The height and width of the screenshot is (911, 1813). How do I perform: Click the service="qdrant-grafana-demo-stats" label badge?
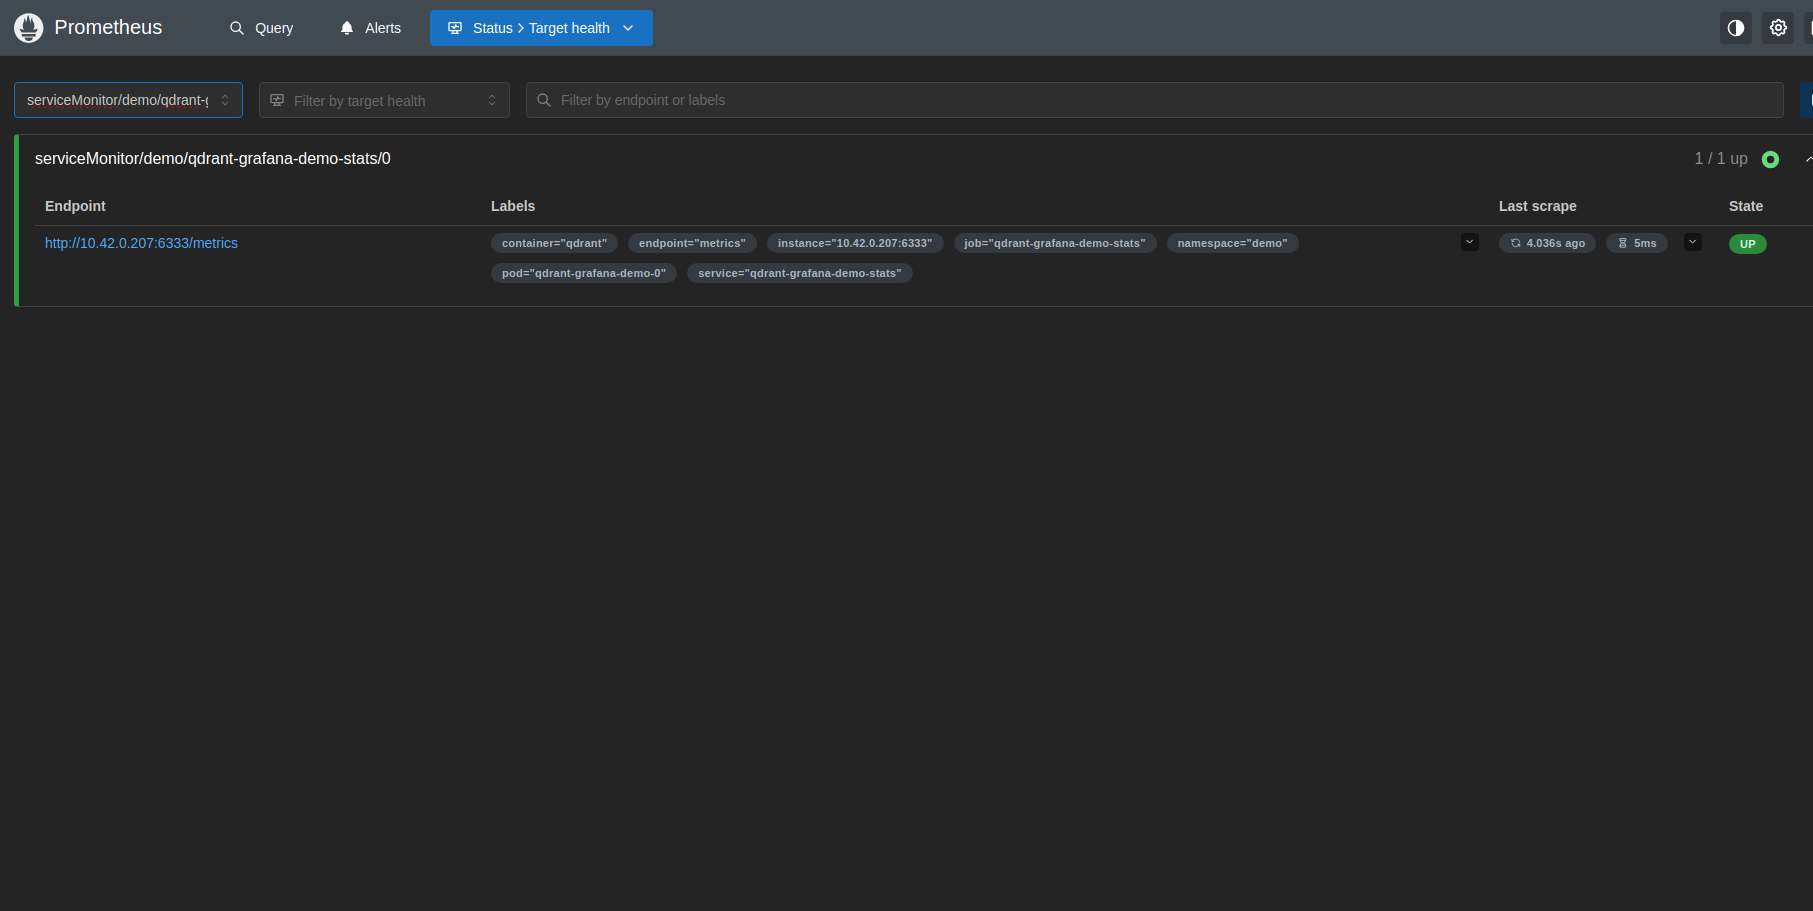(800, 273)
